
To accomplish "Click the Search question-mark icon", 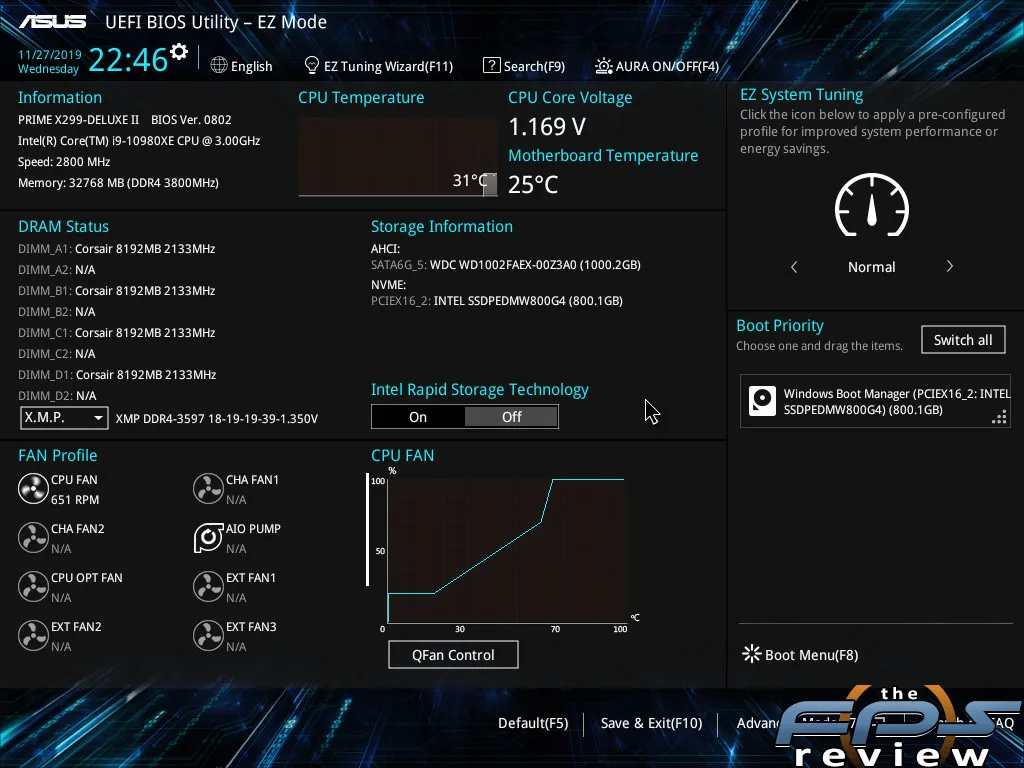I will point(491,65).
